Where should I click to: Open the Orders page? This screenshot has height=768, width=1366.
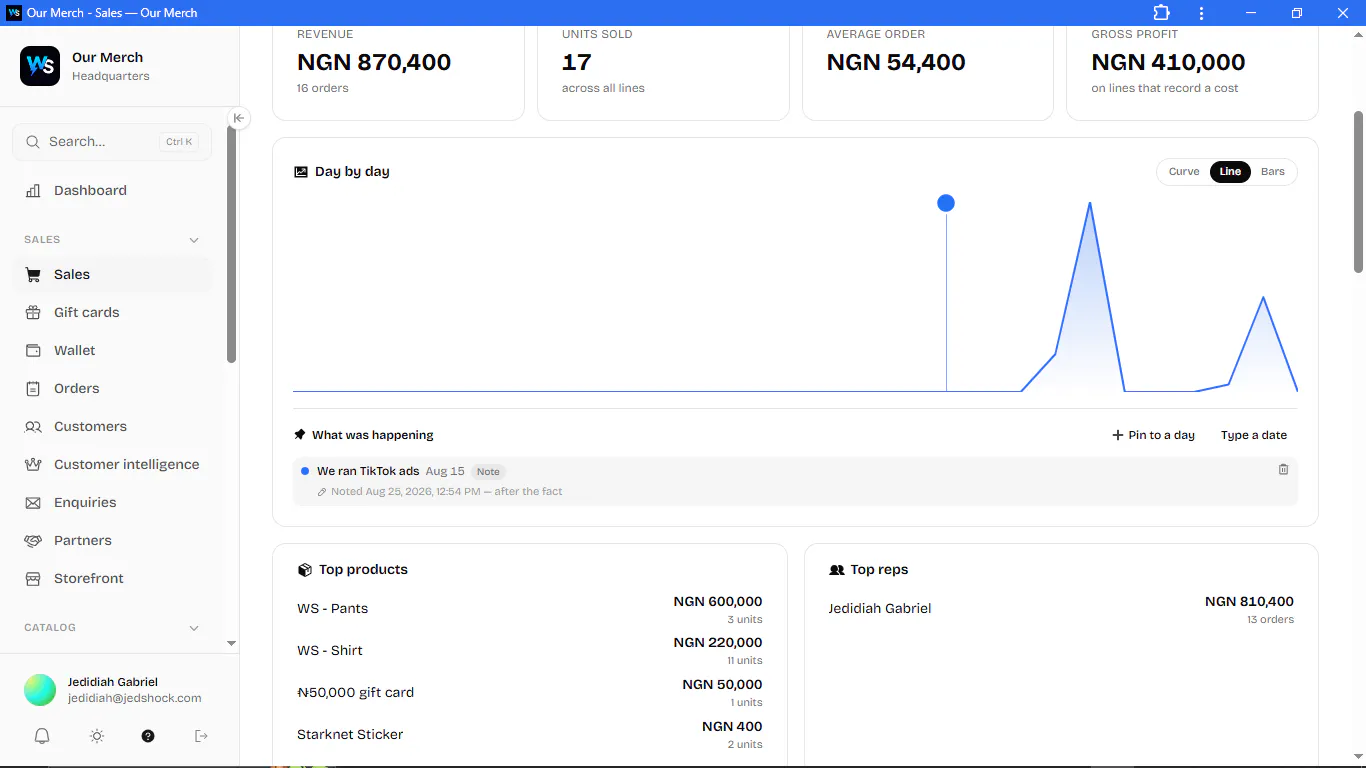112,389
